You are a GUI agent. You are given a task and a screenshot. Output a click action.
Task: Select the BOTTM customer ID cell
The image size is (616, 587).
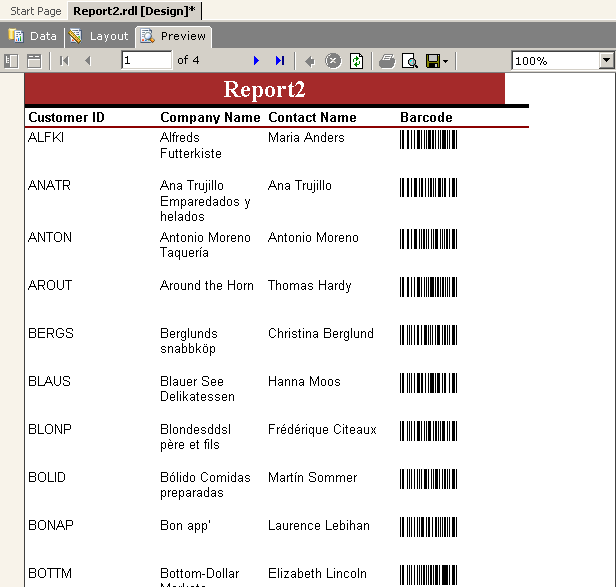(50, 573)
